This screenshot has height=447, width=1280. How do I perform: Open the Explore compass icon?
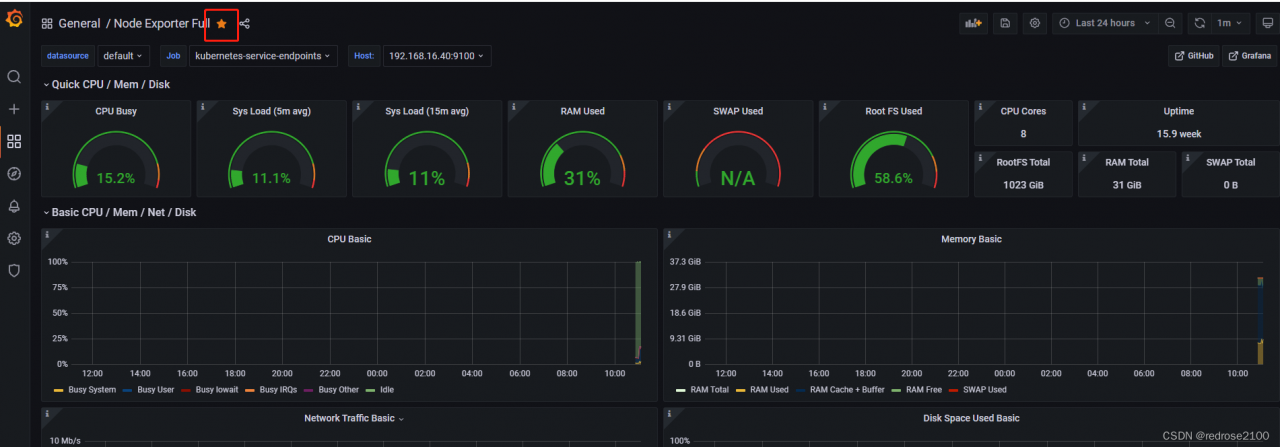tap(14, 174)
